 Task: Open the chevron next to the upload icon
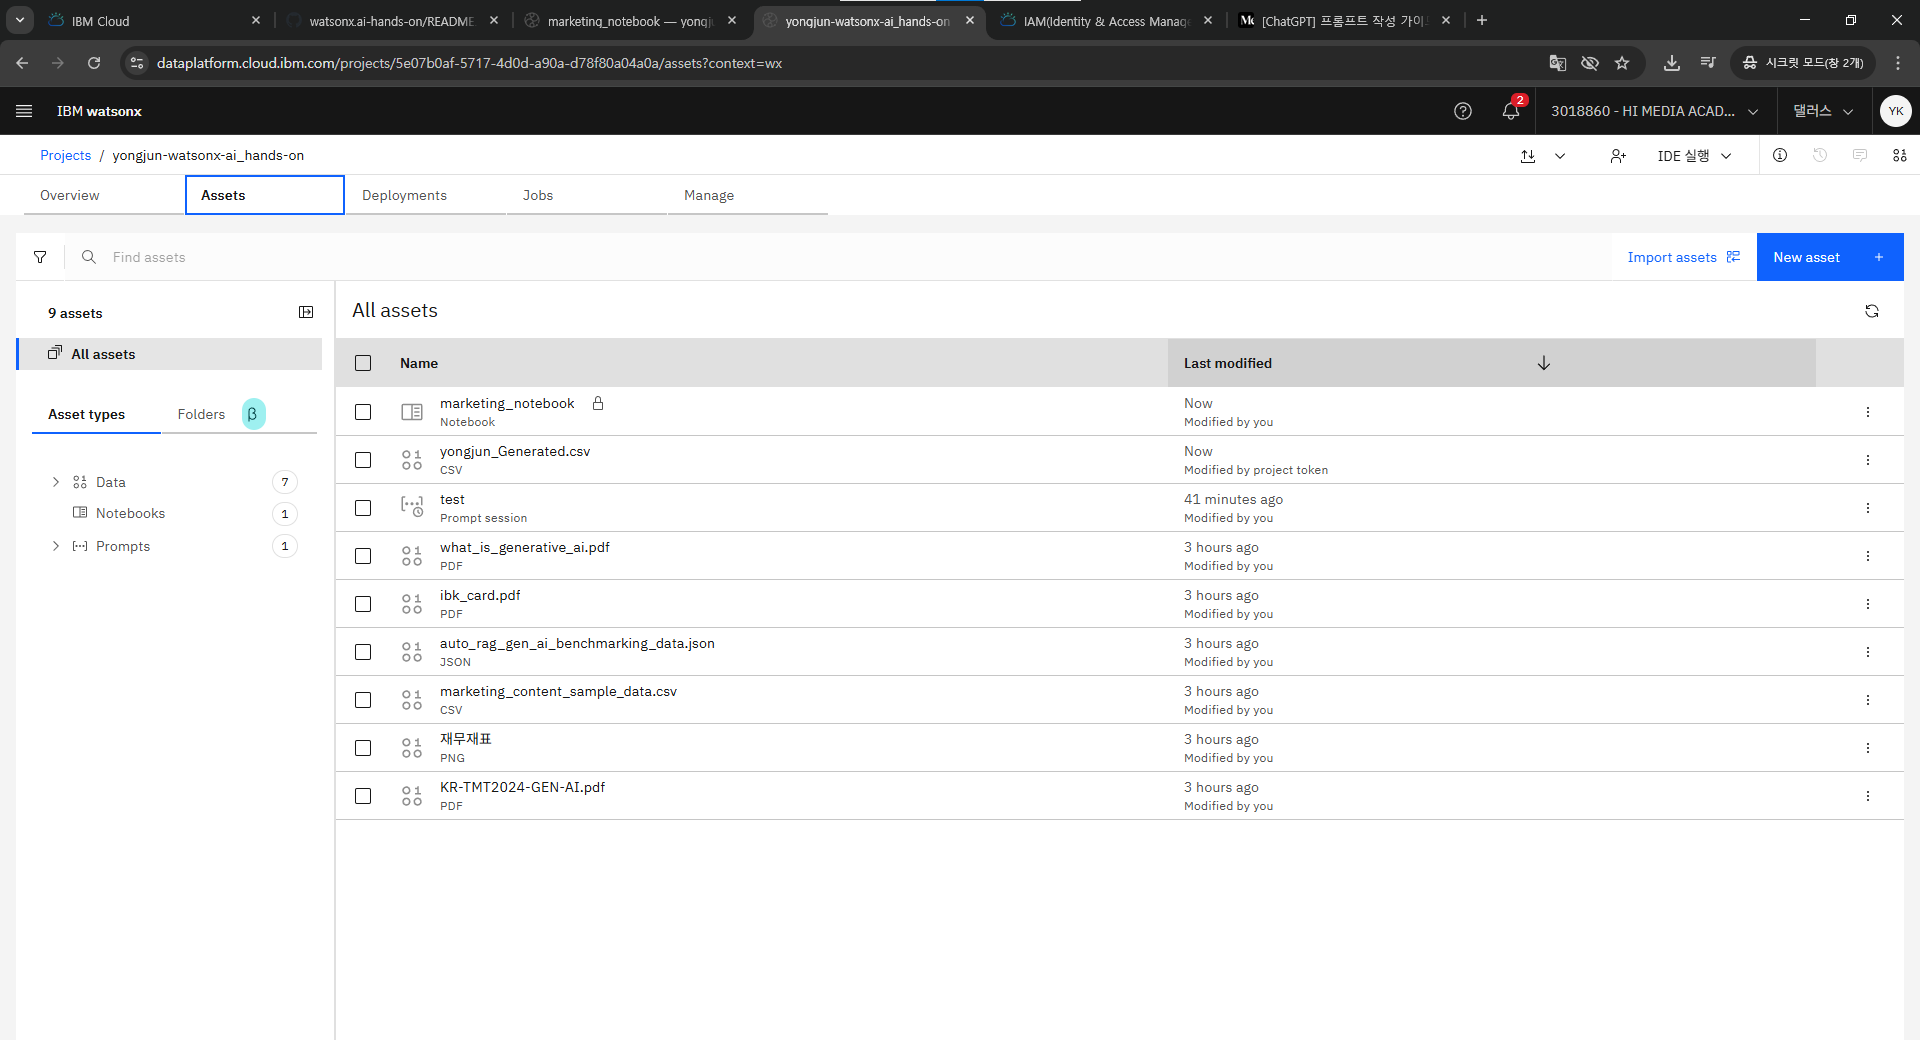[x=1560, y=156]
